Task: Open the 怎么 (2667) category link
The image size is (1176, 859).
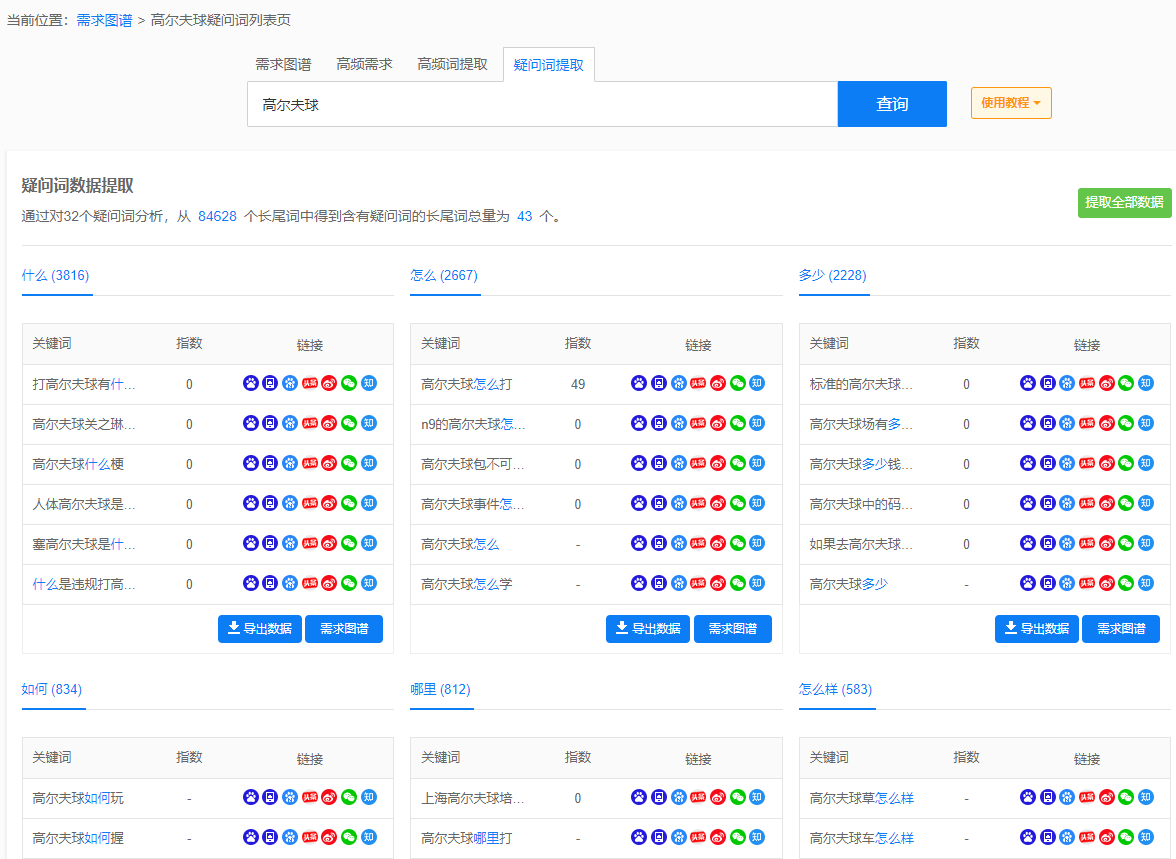Action: coord(444,272)
